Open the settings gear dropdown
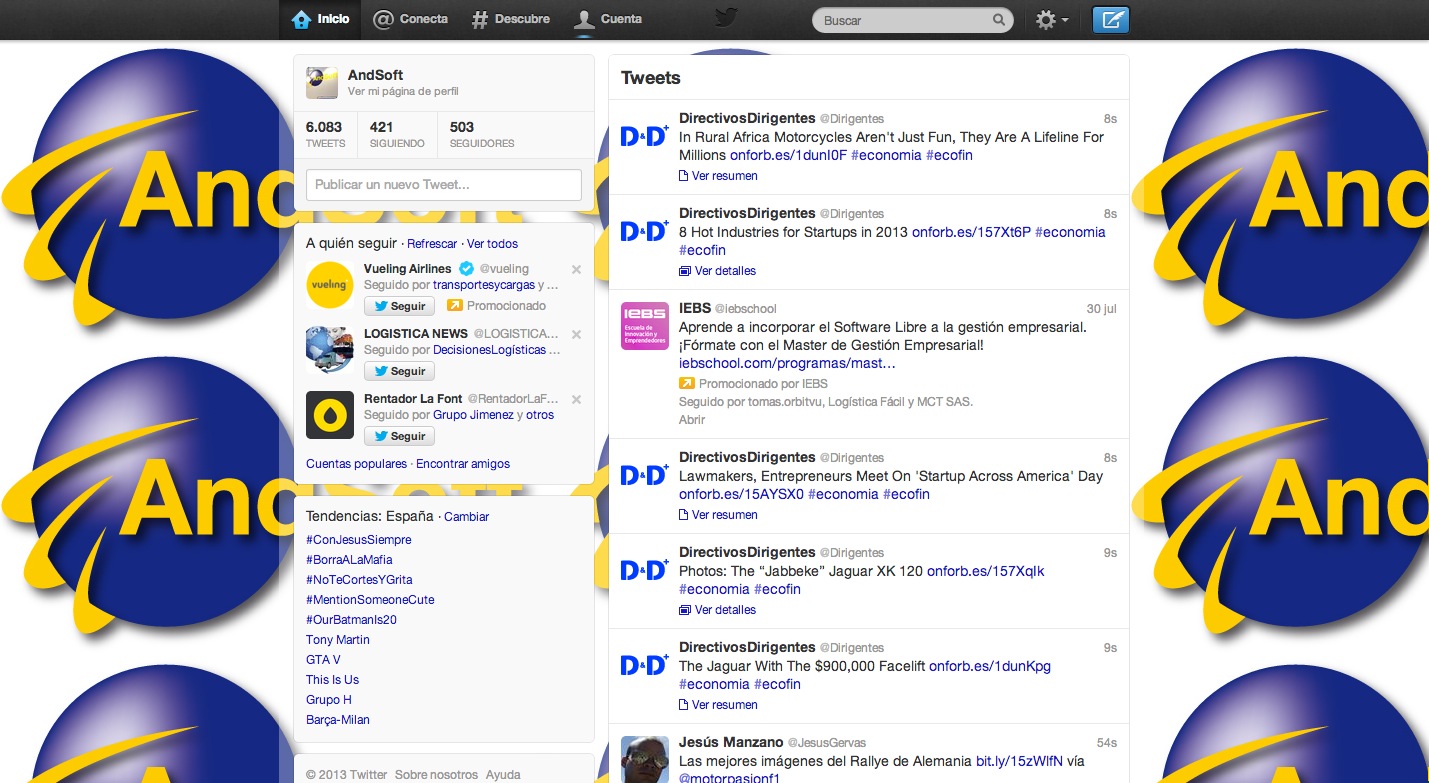Image resolution: width=1429 pixels, height=783 pixels. [x=1050, y=20]
